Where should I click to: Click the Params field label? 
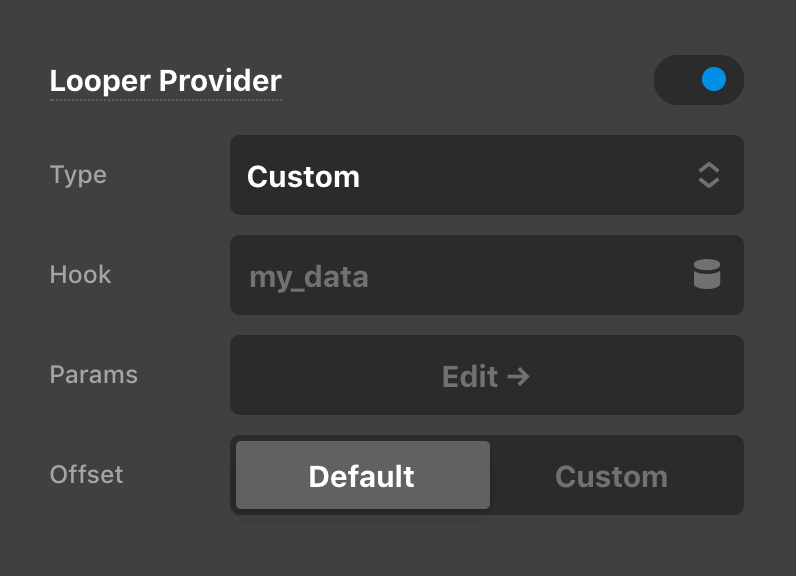94,375
